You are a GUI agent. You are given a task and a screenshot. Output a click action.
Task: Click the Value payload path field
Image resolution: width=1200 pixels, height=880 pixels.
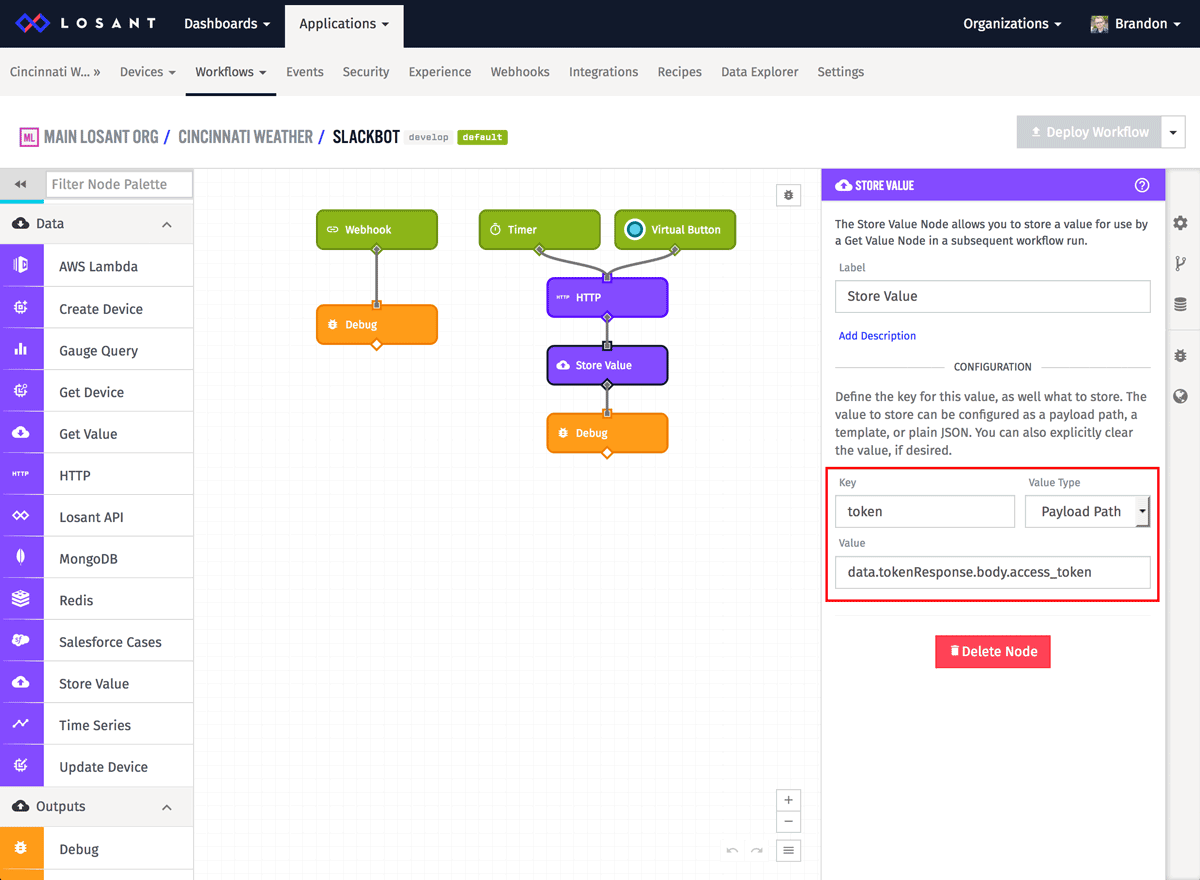pyautogui.click(x=993, y=572)
